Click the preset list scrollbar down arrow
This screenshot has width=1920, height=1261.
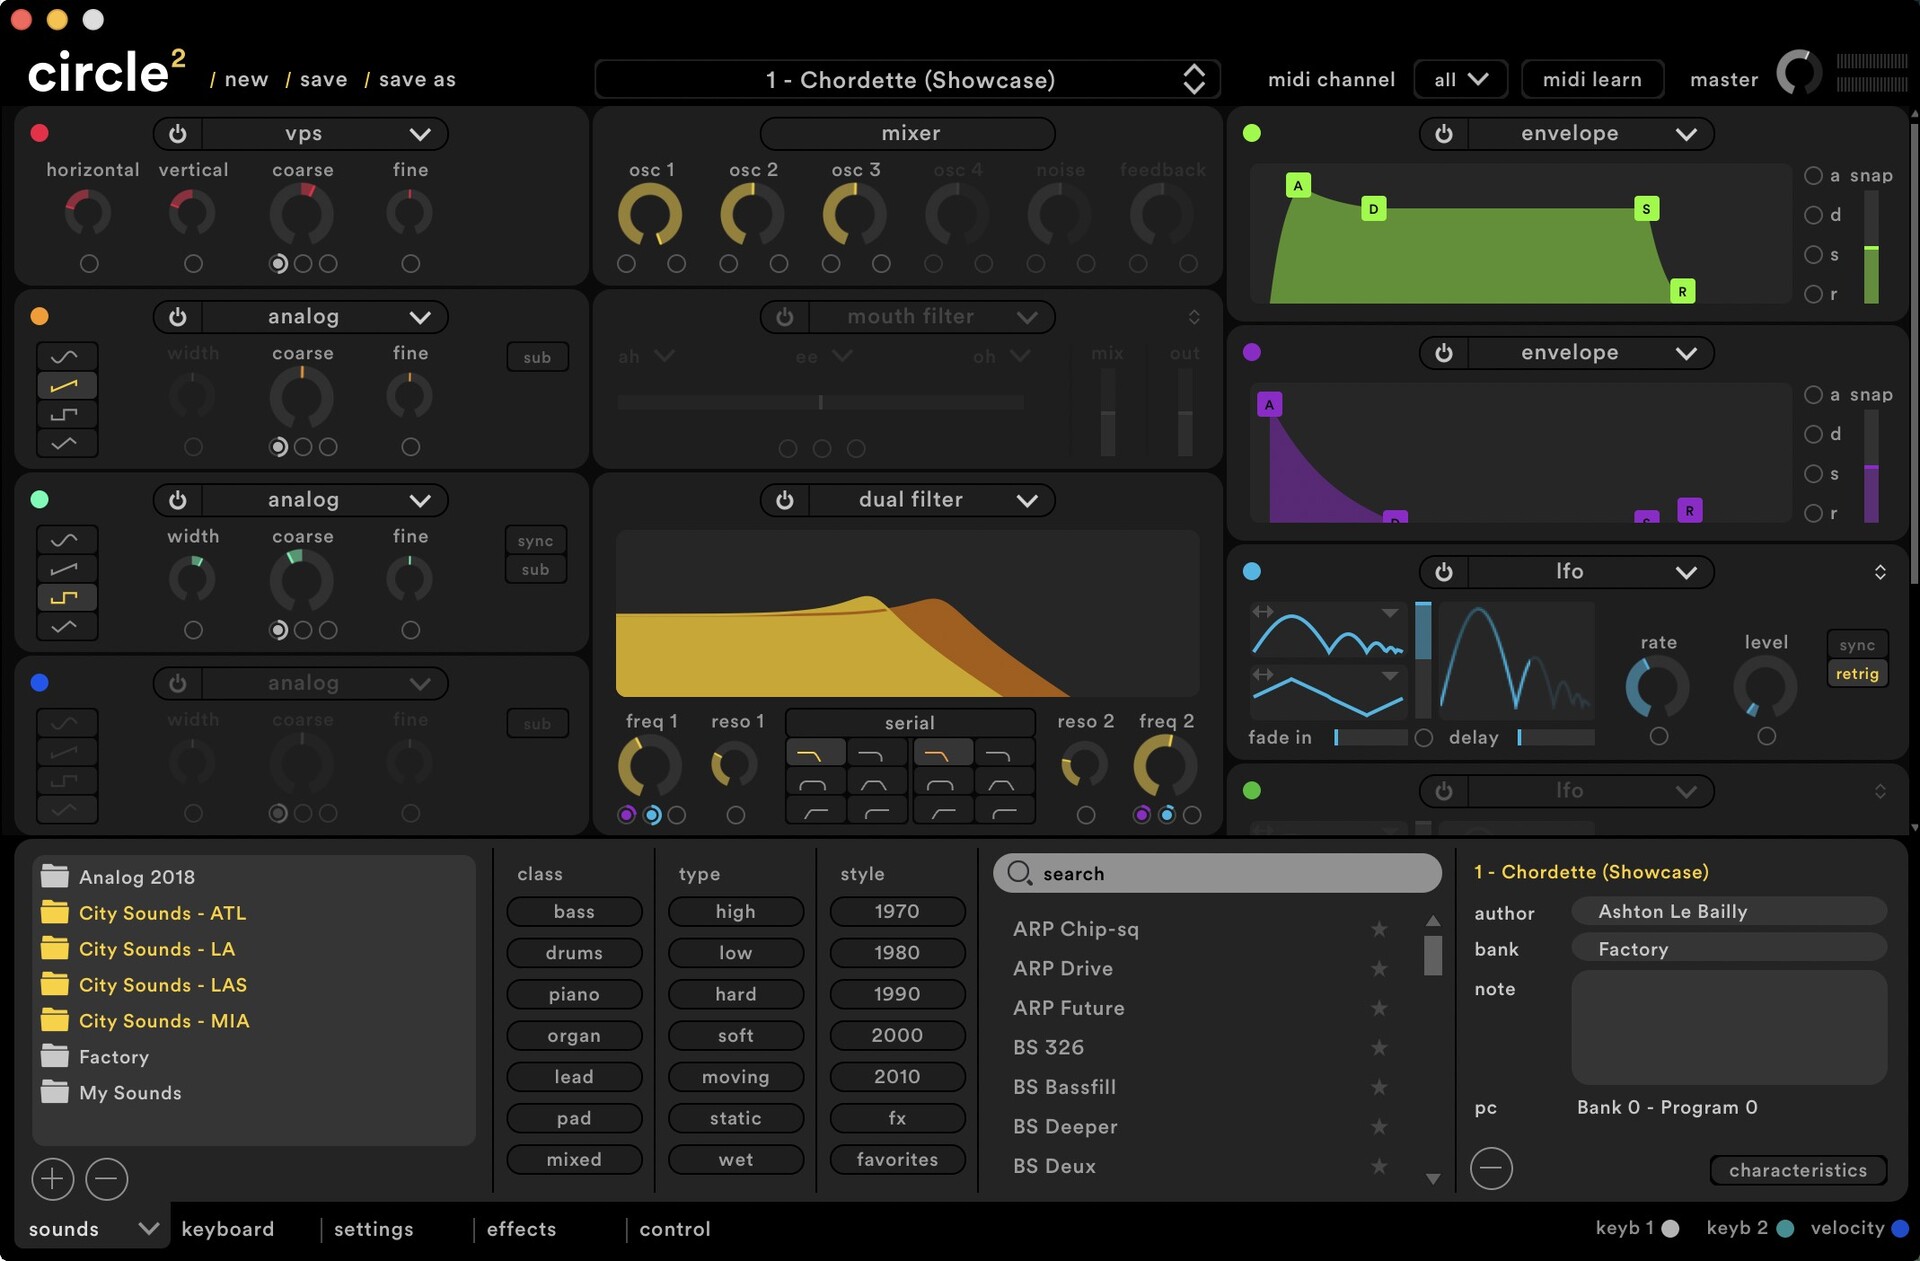1433,1179
